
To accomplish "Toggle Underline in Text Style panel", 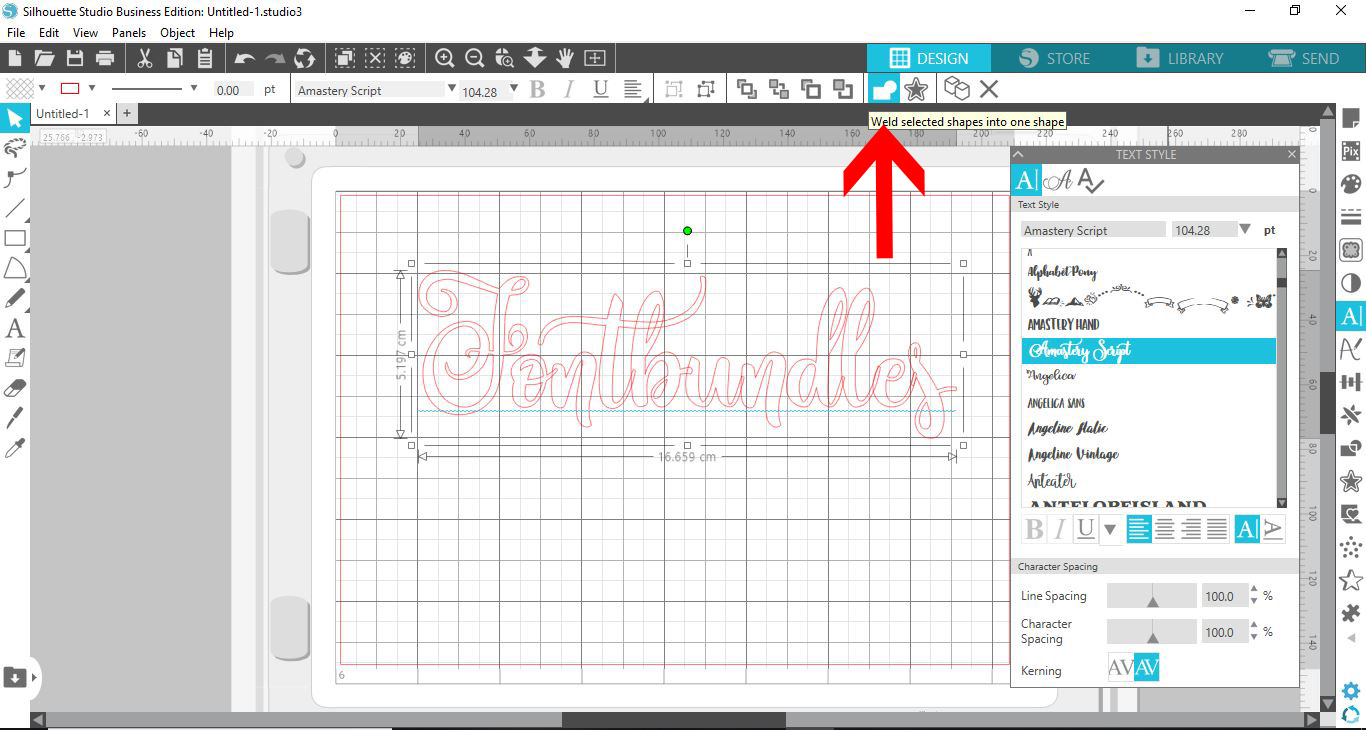I will (1085, 530).
